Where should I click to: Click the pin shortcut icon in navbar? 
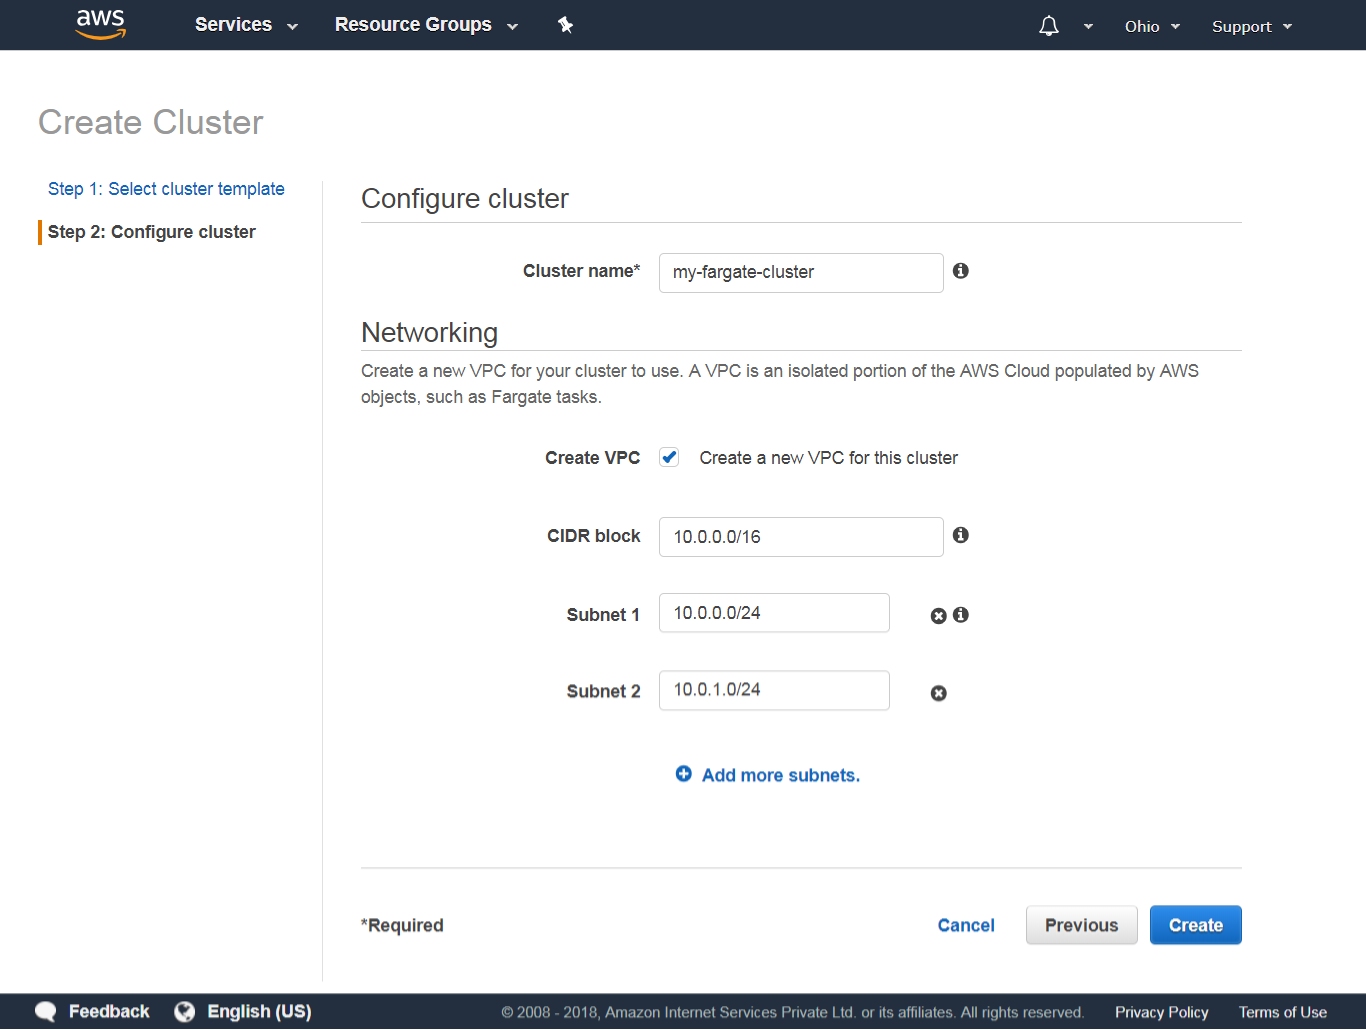pyautogui.click(x=565, y=25)
